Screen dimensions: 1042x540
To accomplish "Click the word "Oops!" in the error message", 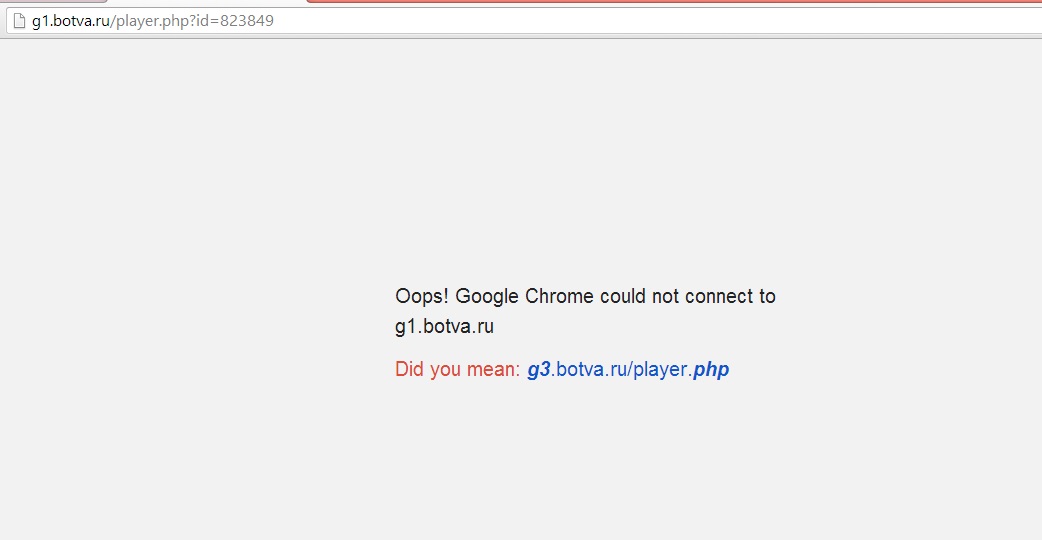I will click(x=422, y=296).
